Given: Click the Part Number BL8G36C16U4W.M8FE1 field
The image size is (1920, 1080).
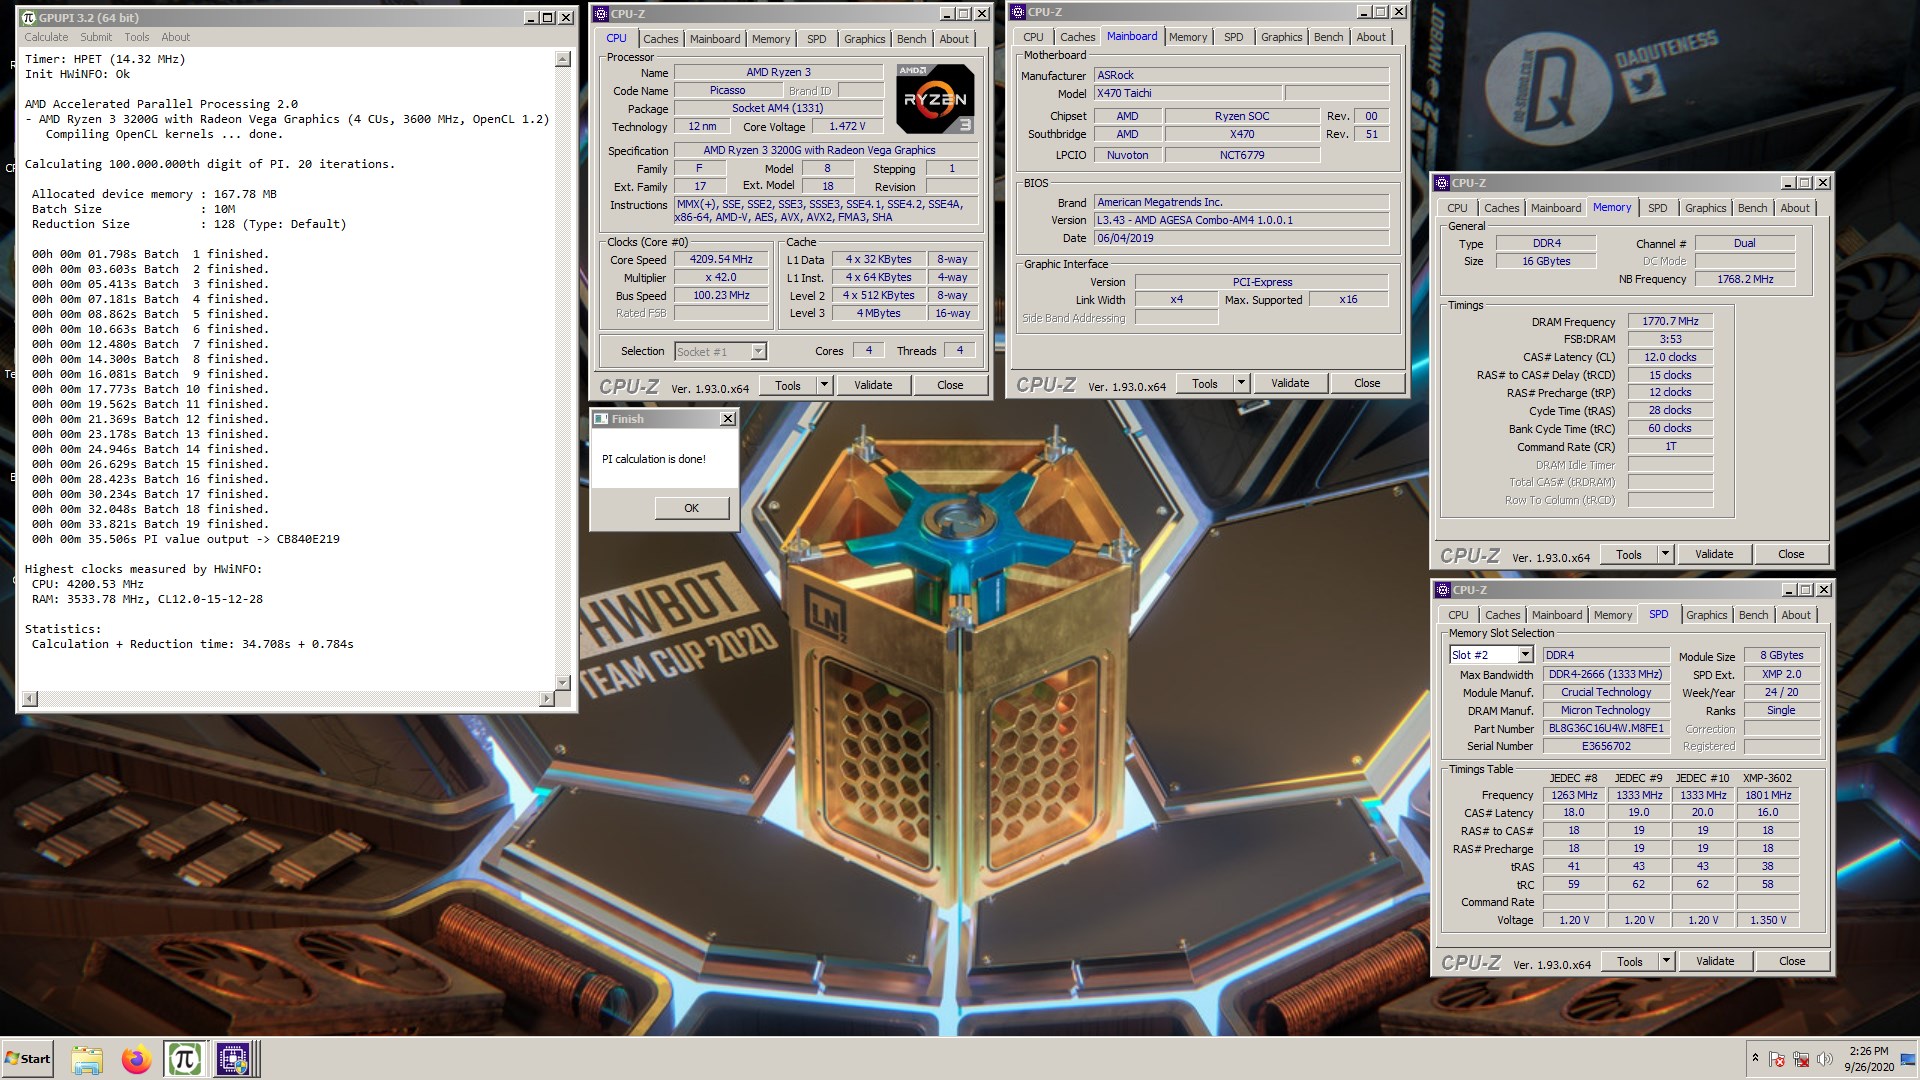Looking at the screenshot, I should [1606, 728].
